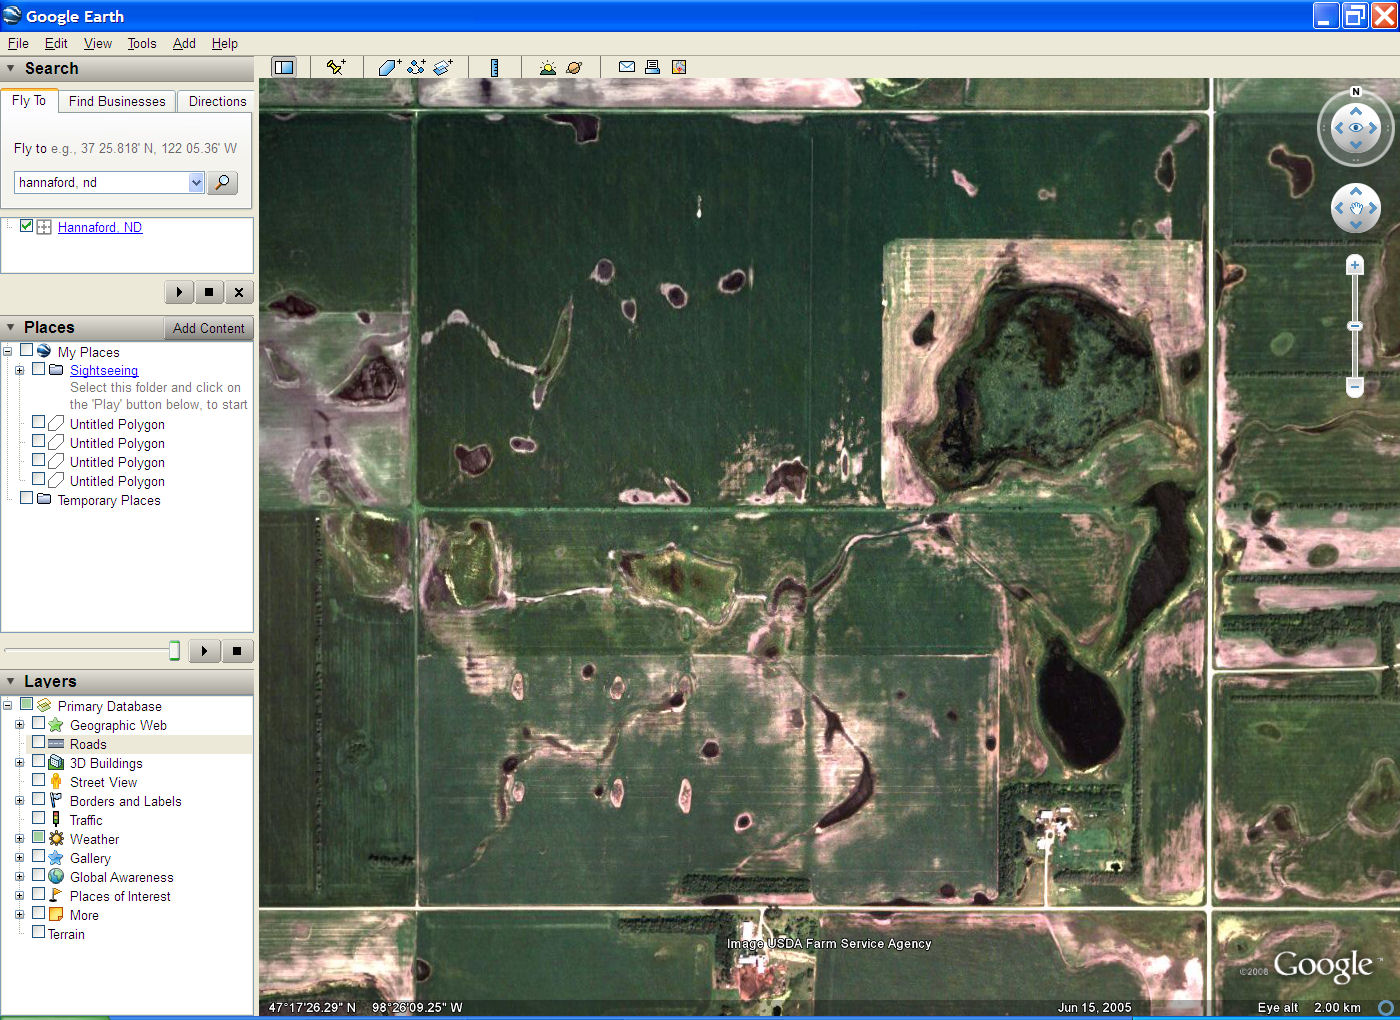
Task: Email the current view envelope icon
Action: pyautogui.click(x=627, y=67)
